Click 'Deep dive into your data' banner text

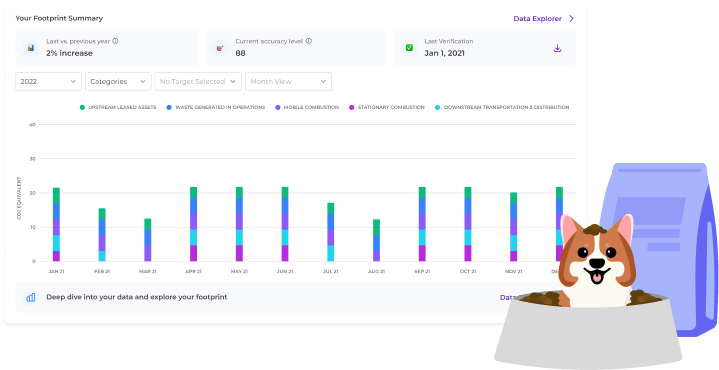[x=137, y=297]
